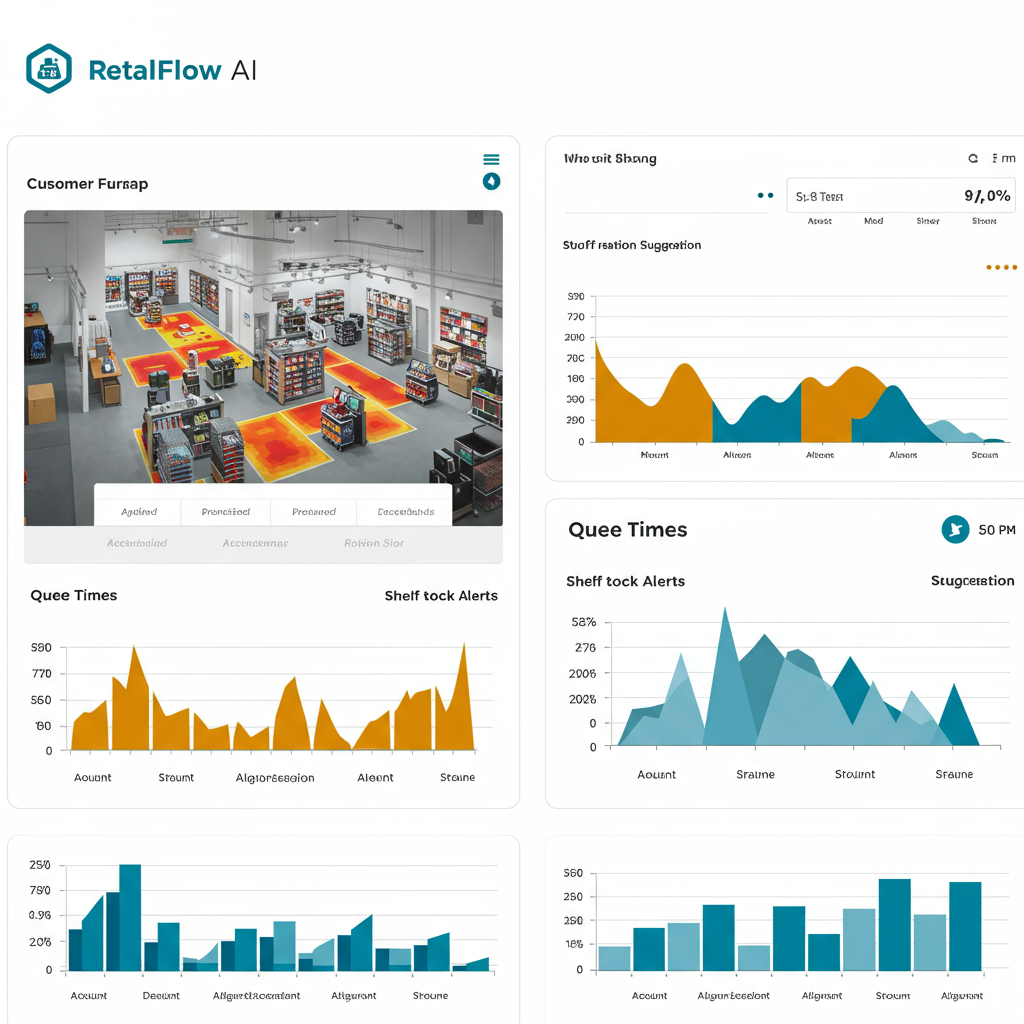The height and width of the screenshot is (1024, 1024).
Task: Open the Siner option beneath the percentage field
Action: pyautogui.click(x=928, y=220)
